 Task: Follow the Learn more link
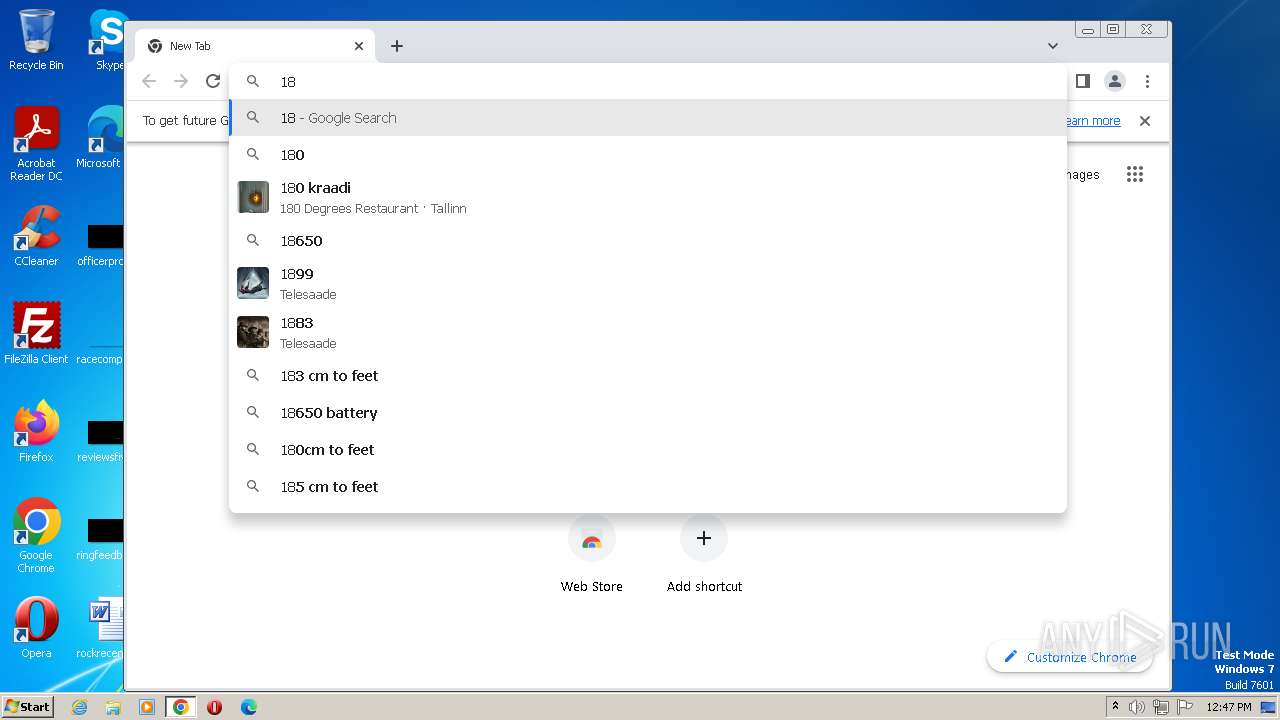tap(1092, 121)
